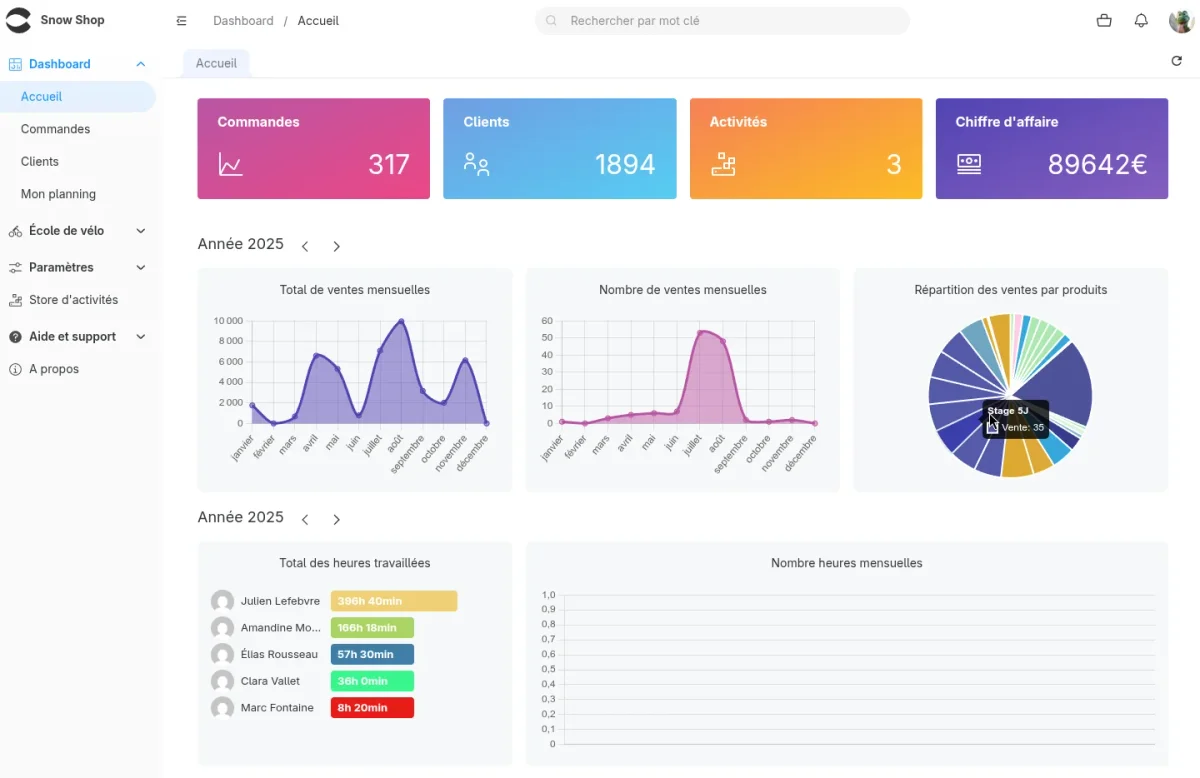Click Marc Fontaine's red hours bar
The height and width of the screenshot is (778, 1200).
point(372,707)
